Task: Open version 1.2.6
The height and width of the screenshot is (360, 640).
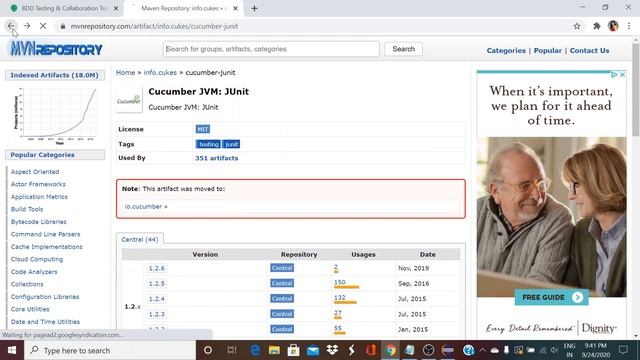Action: tap(157, 268)
